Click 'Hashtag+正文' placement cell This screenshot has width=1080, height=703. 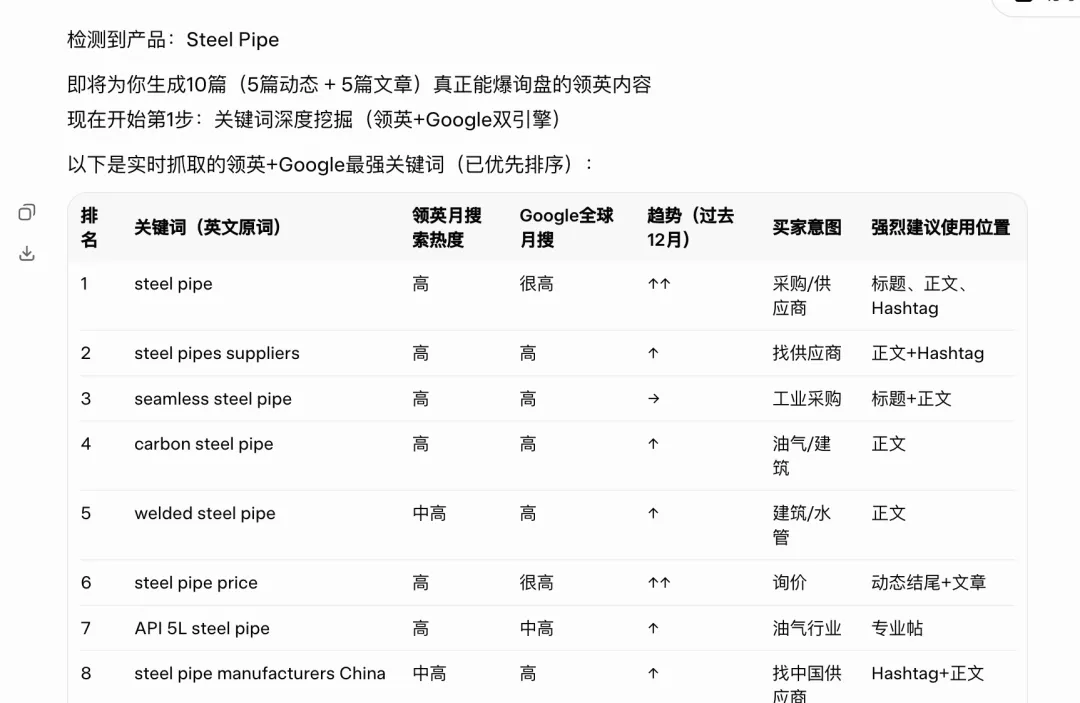[927, 673]
